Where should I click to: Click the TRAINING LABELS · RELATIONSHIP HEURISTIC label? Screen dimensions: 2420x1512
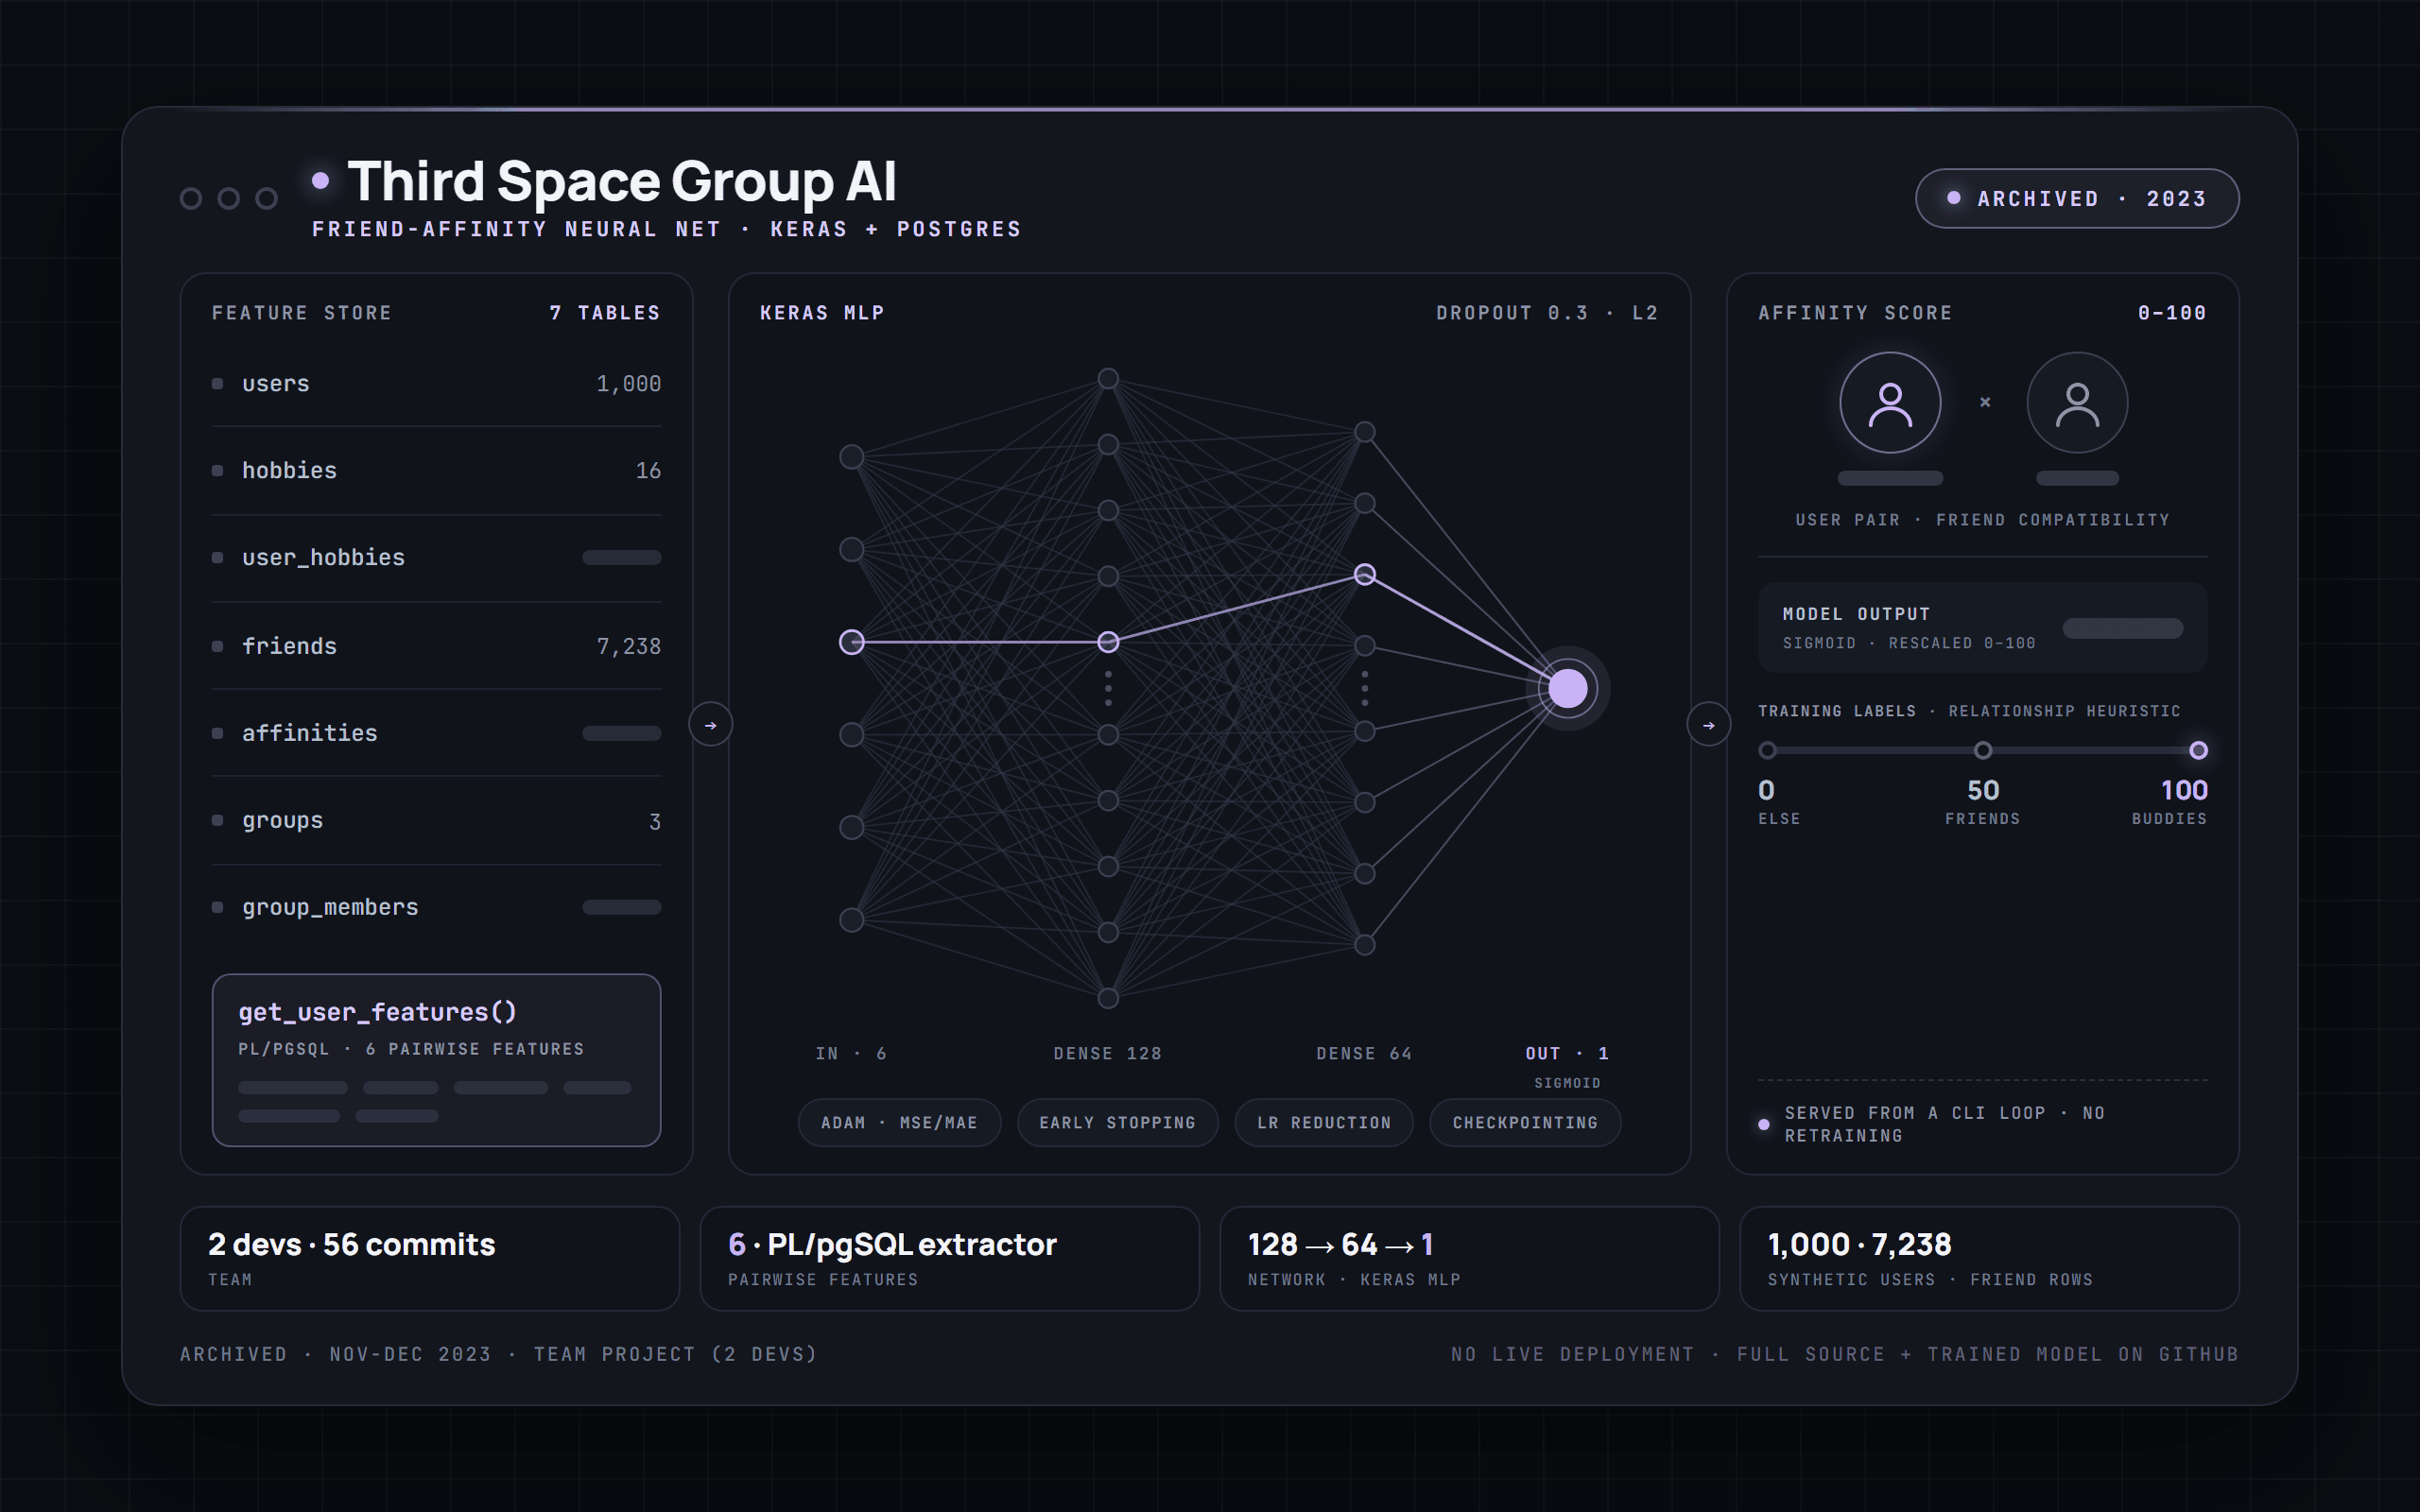[x=1969, y=711]
